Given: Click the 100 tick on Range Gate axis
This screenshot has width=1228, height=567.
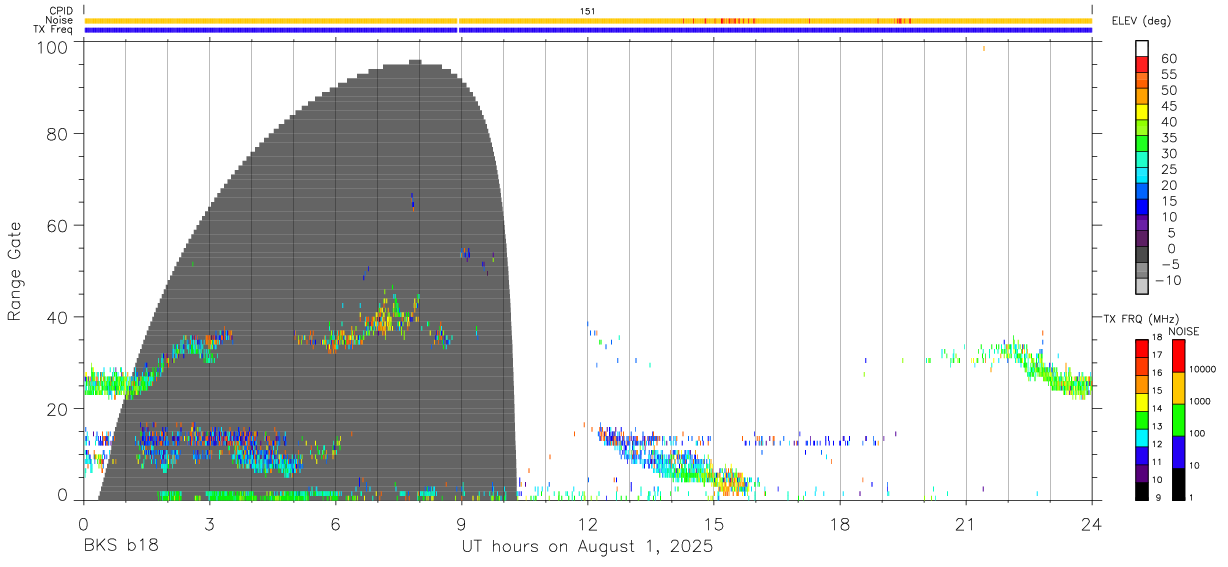Looking at the screenshot, I should click(54, 47).
